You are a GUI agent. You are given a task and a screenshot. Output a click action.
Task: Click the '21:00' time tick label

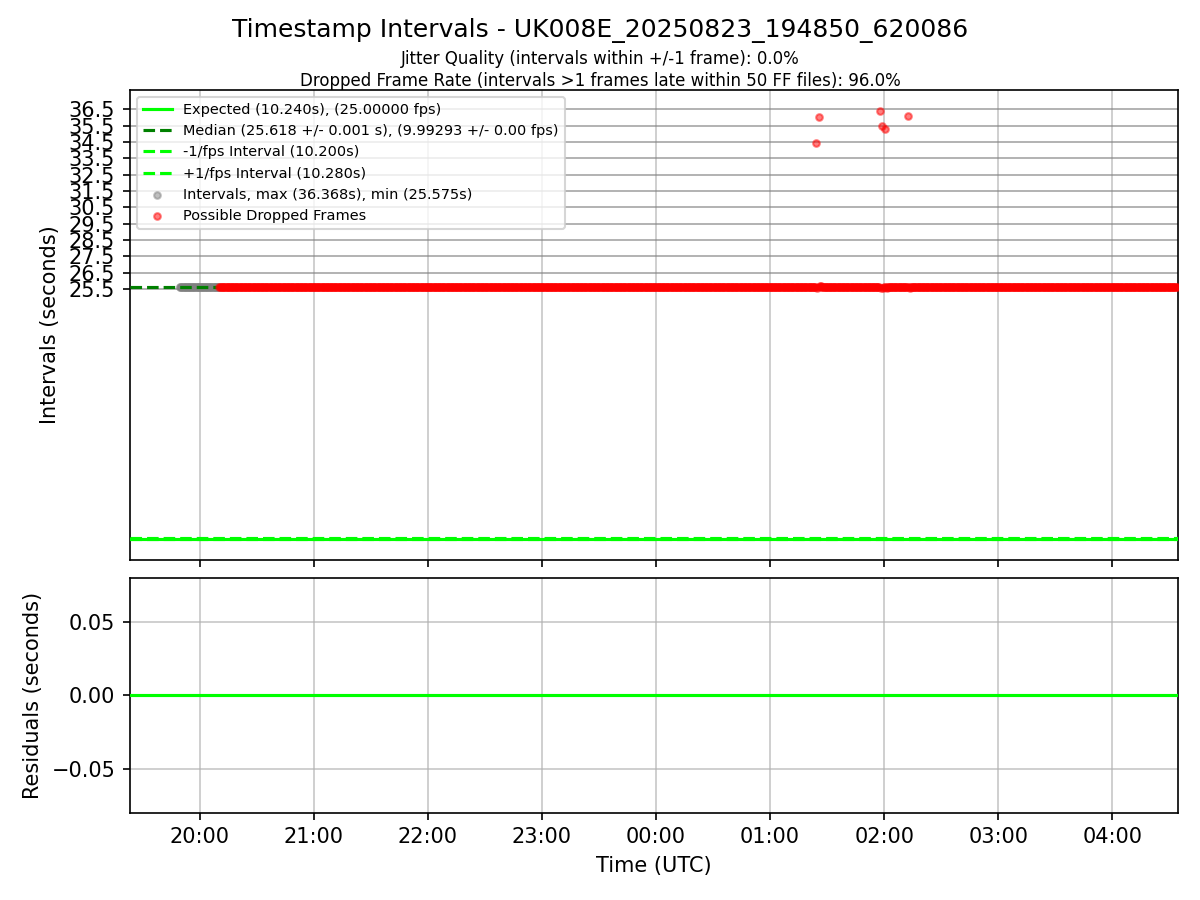tap(314, 835)
